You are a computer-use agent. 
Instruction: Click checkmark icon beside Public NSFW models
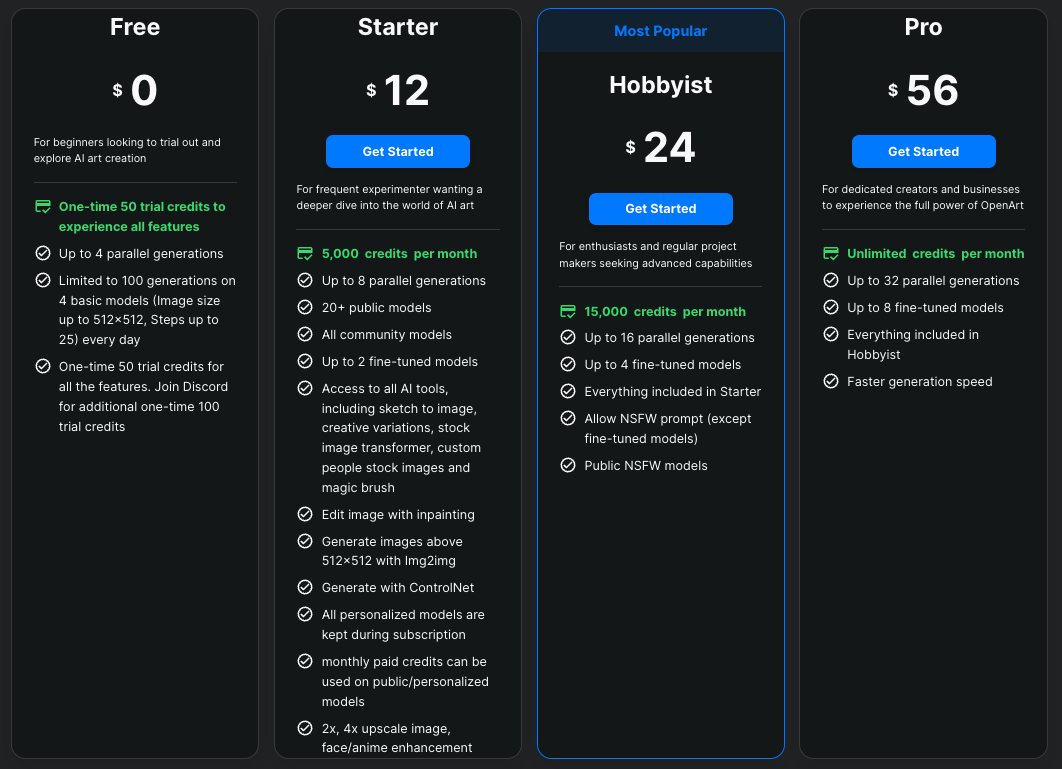coord(568,465)
